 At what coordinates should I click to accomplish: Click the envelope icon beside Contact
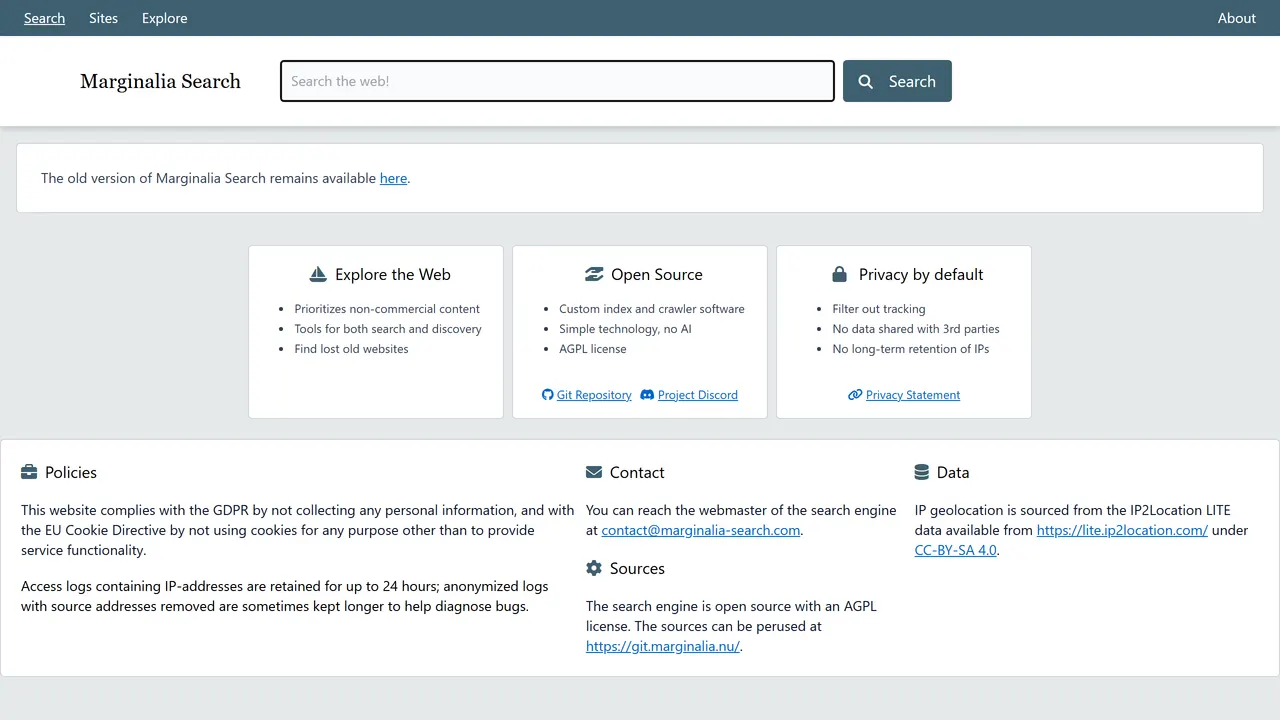[x=594, y=472]
